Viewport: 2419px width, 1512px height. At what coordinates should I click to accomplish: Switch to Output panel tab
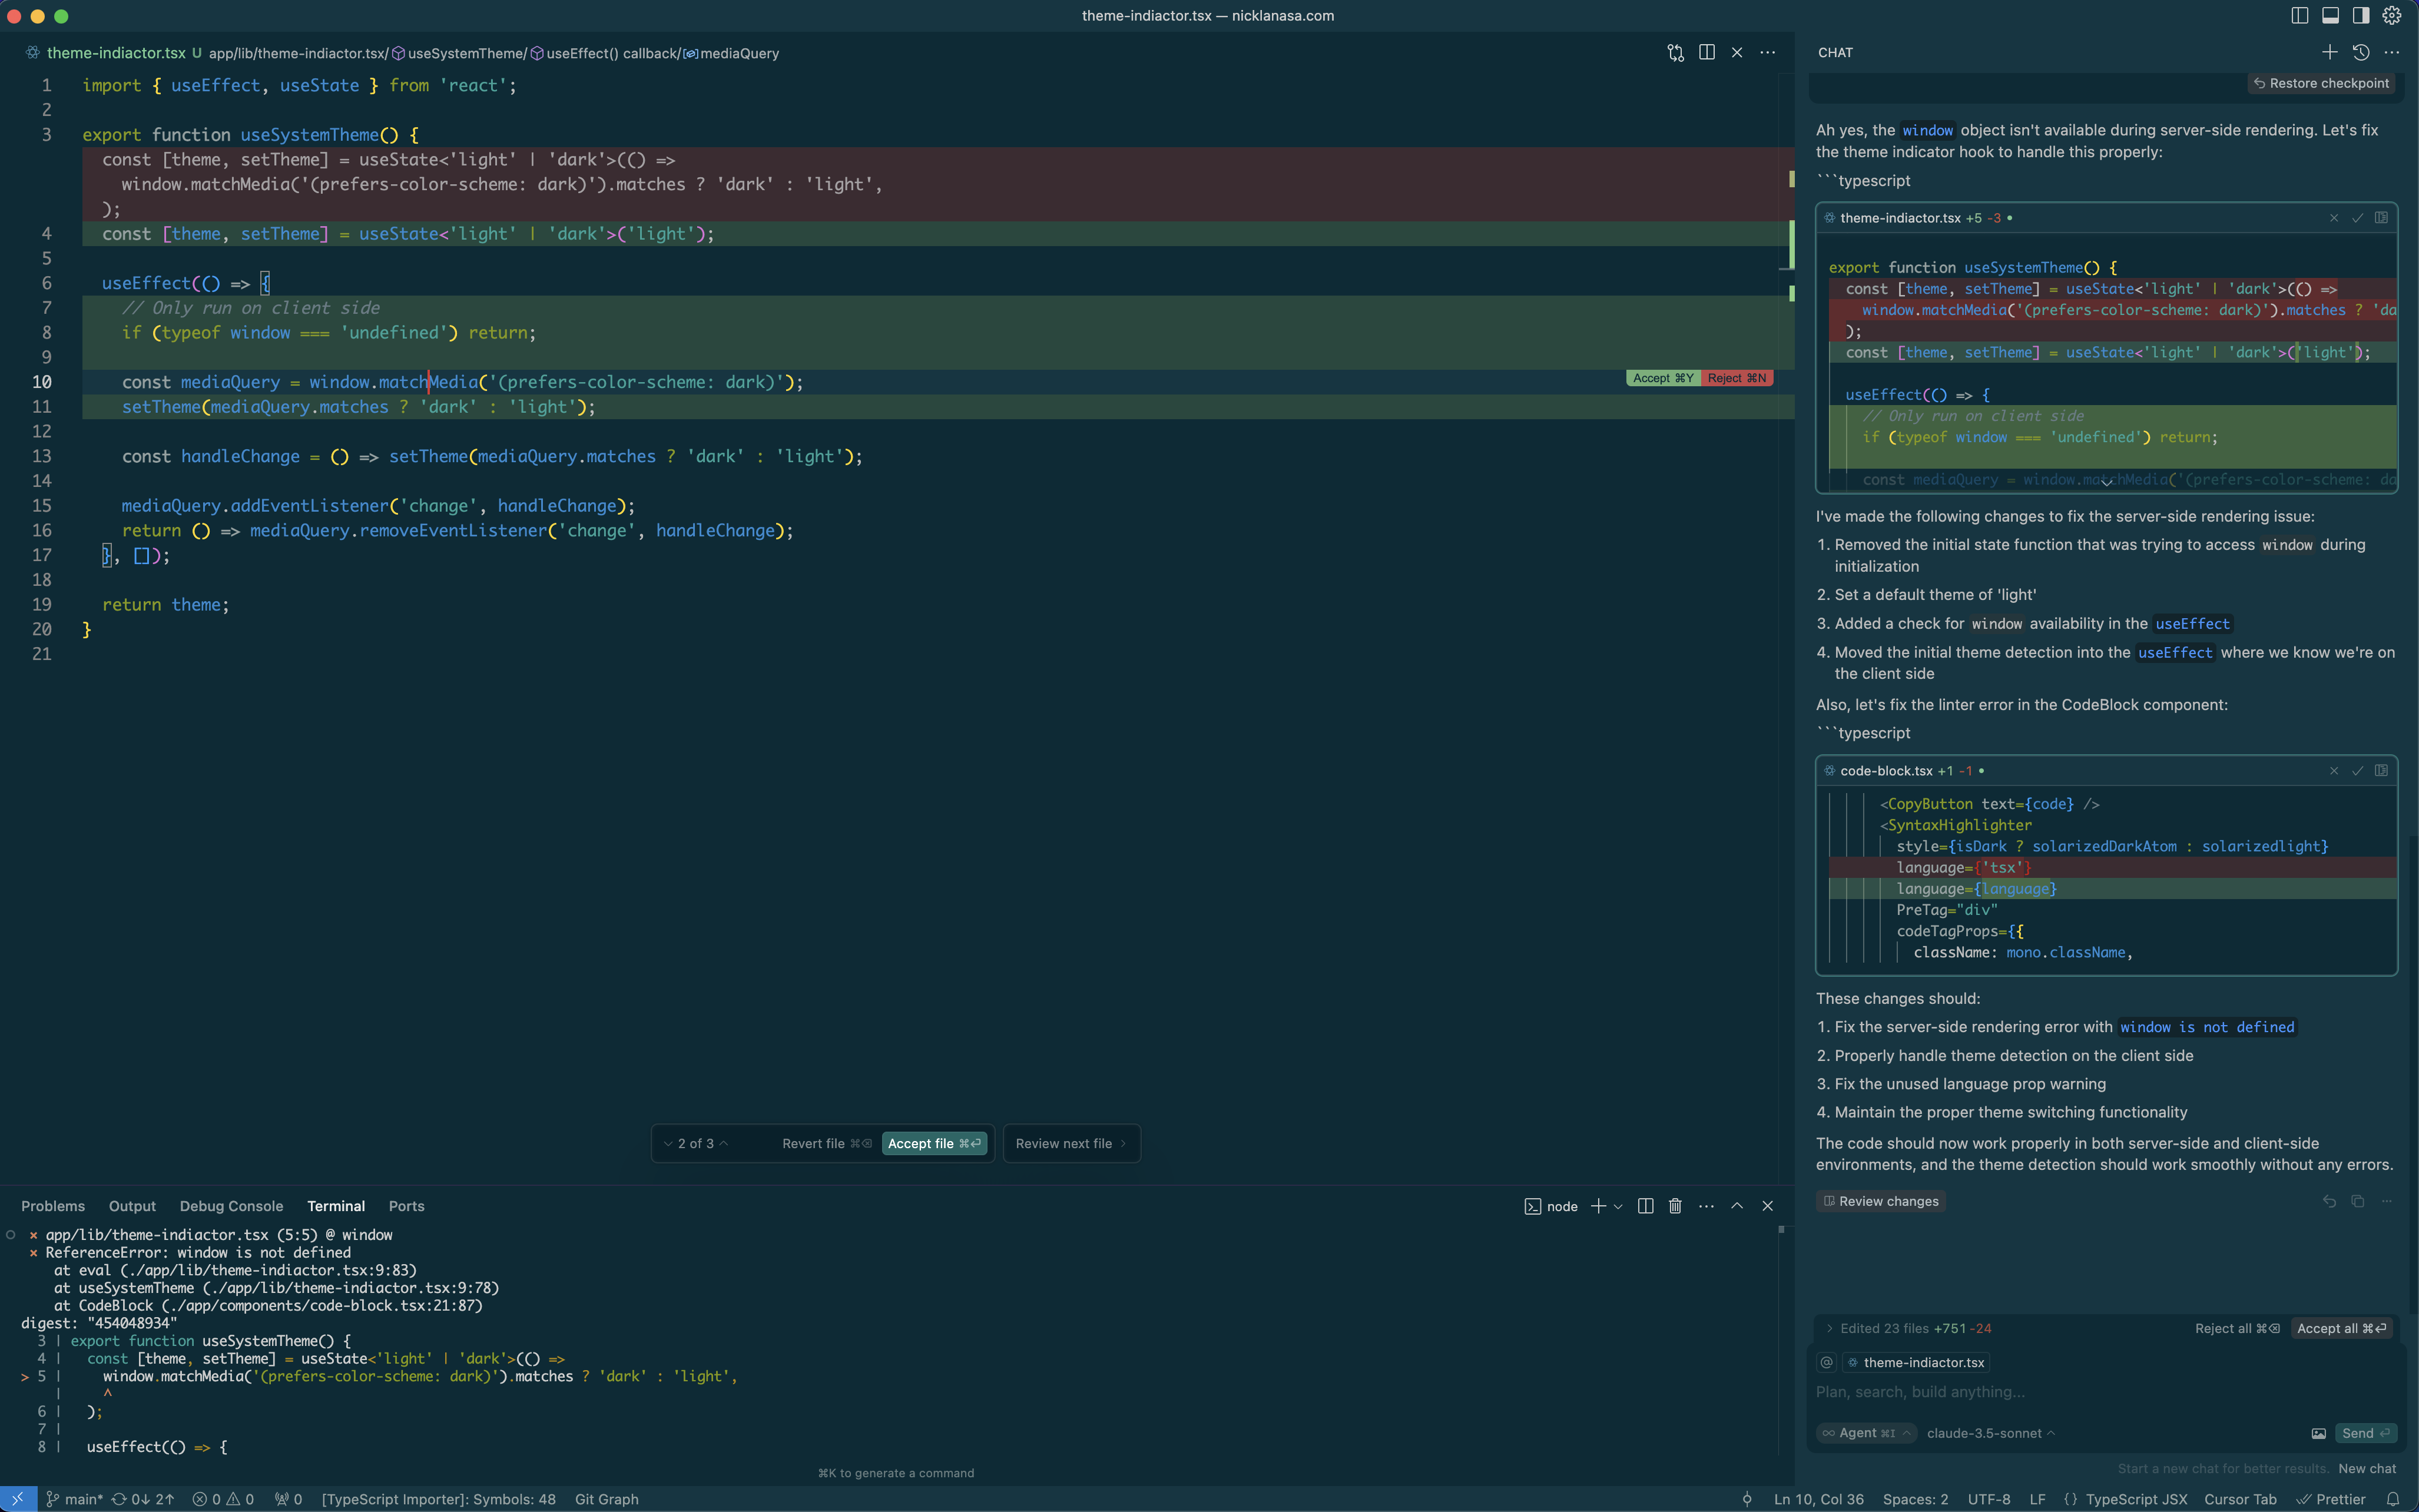point(132,1206)
